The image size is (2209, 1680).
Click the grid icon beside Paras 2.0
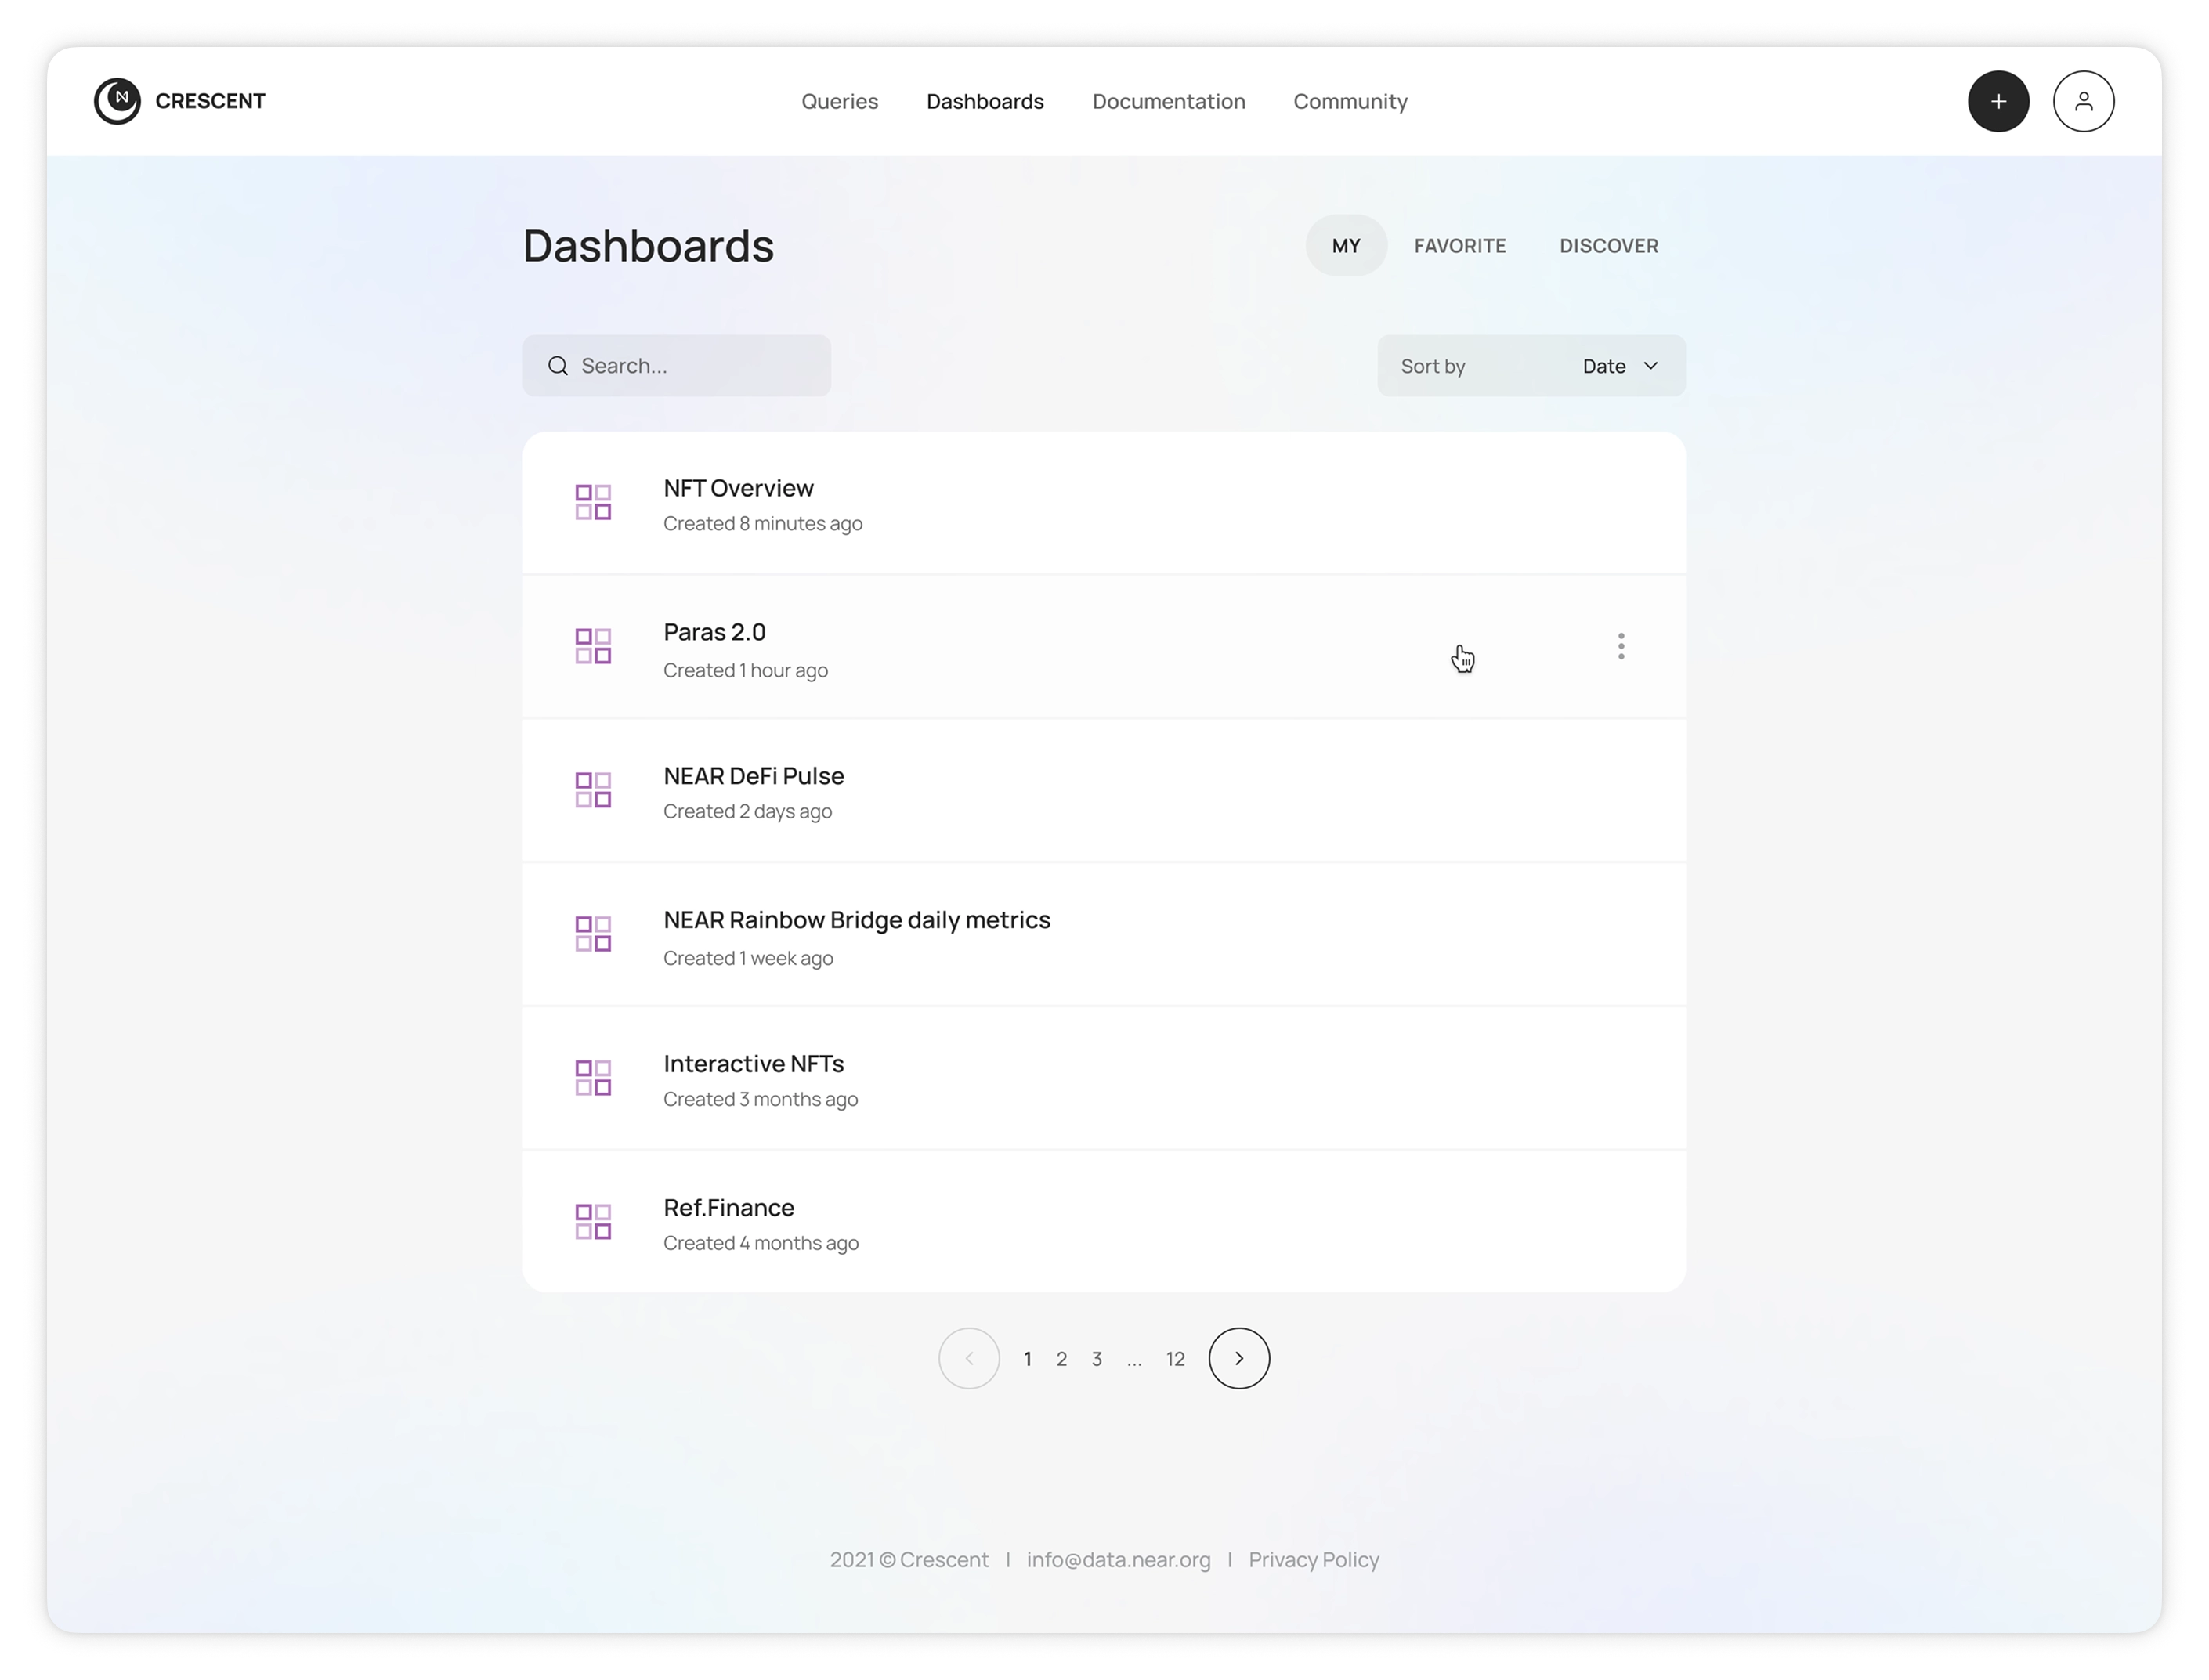tap(593, 646)
